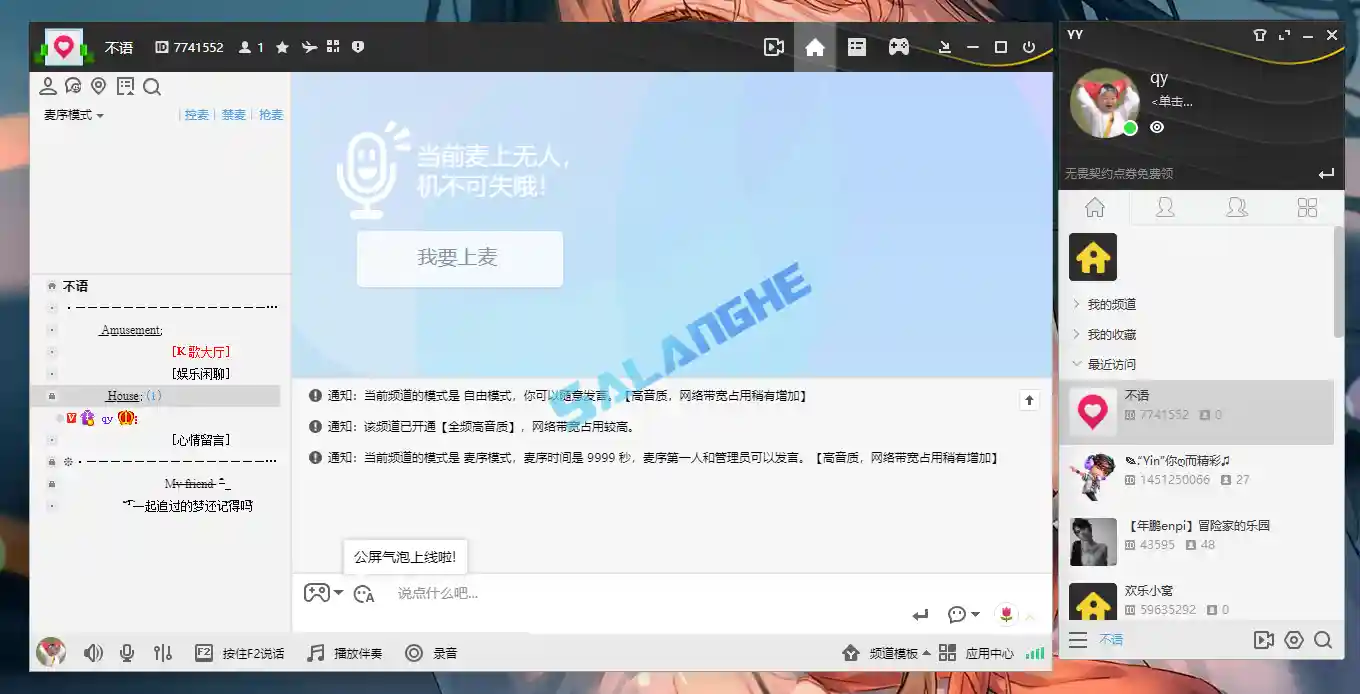The width and height of the screenshot is (1360, 694).
Task: Open the audio mixer sliders icon
Action: point(163,652)
